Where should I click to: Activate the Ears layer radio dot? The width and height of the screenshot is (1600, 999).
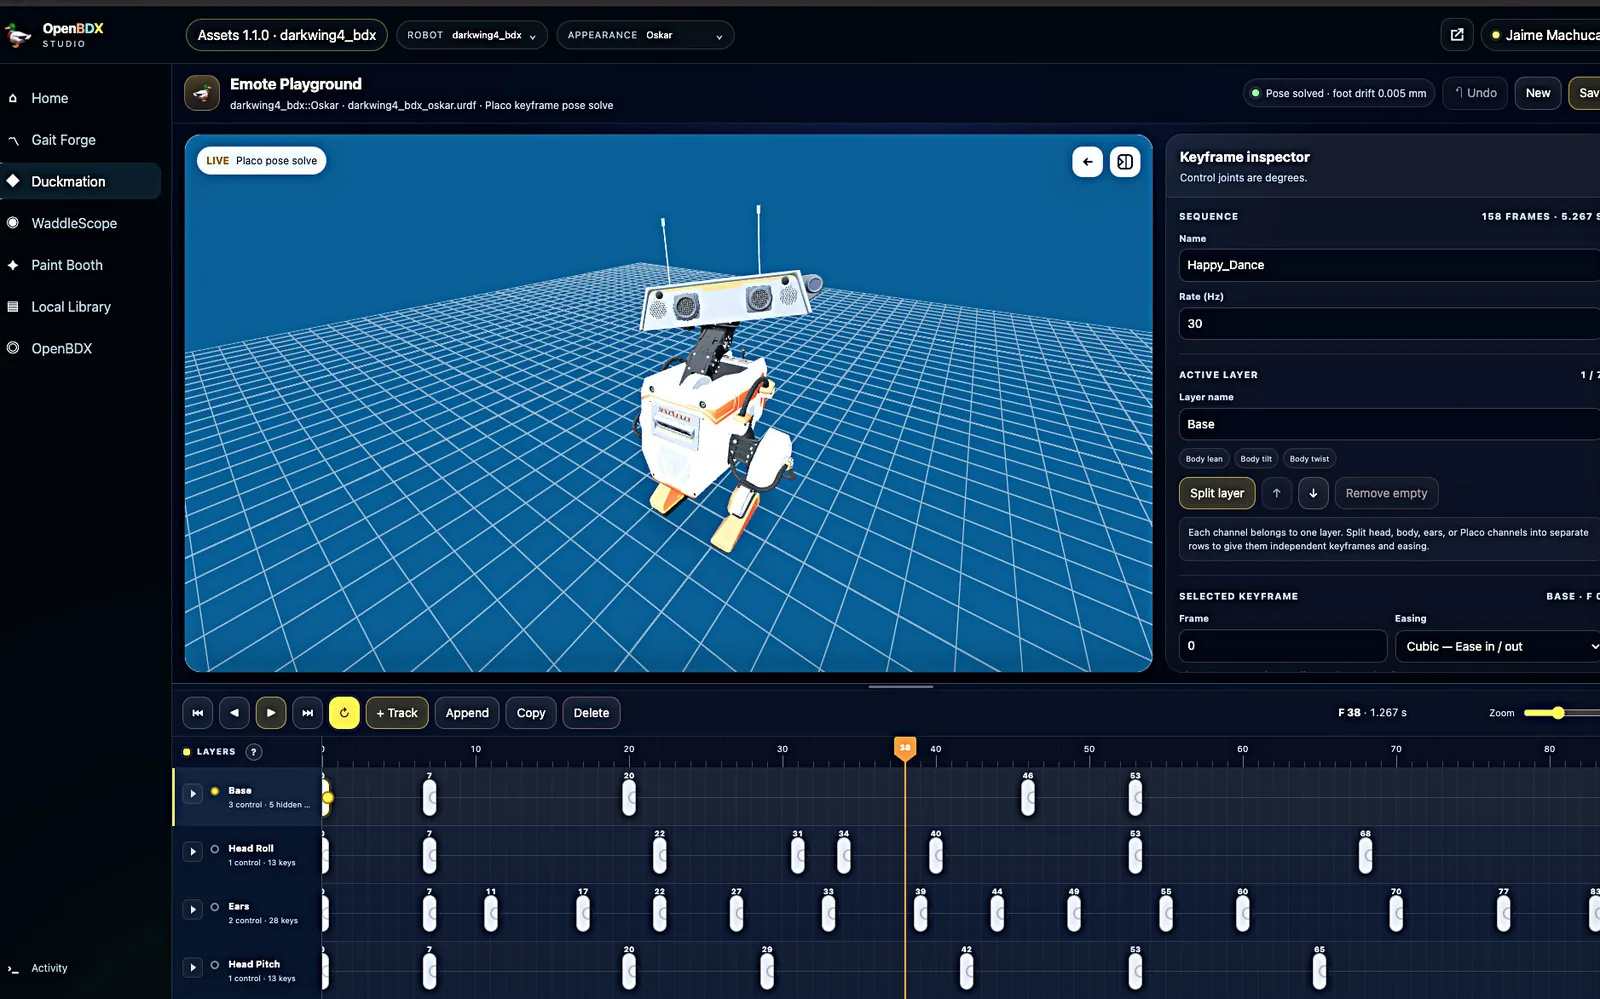coord(215,907)
